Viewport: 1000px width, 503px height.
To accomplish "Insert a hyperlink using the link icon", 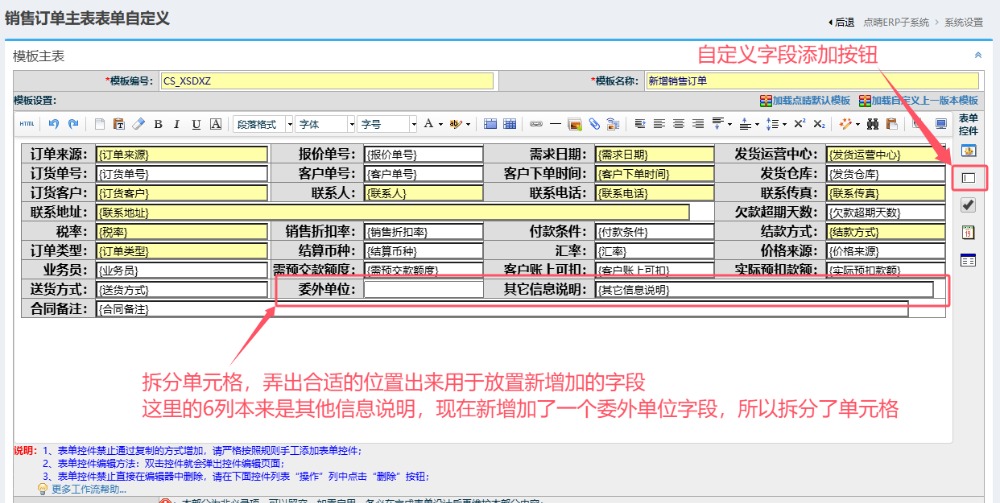I will click(x=535, y=124).
